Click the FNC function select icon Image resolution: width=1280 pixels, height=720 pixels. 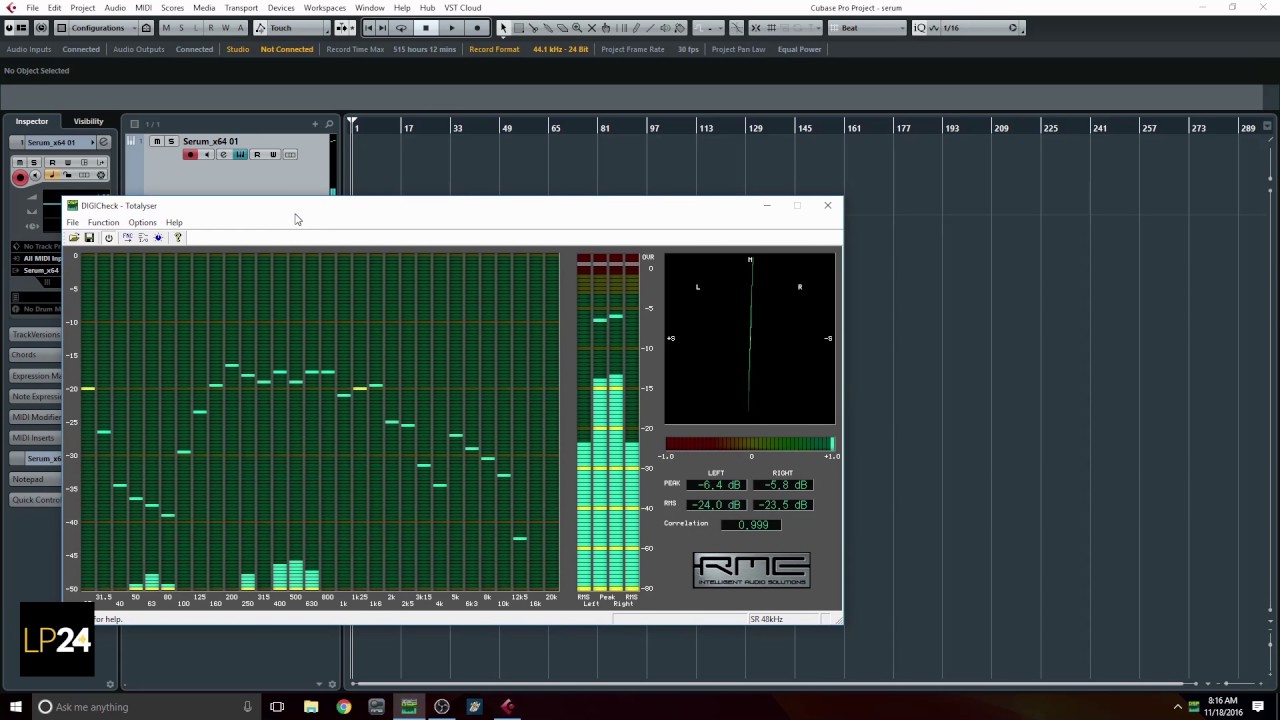click(127, 237)
